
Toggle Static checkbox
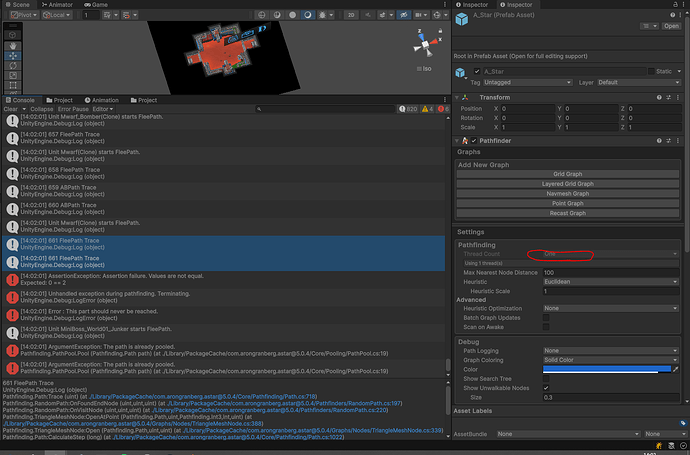[x=651, y=71]
